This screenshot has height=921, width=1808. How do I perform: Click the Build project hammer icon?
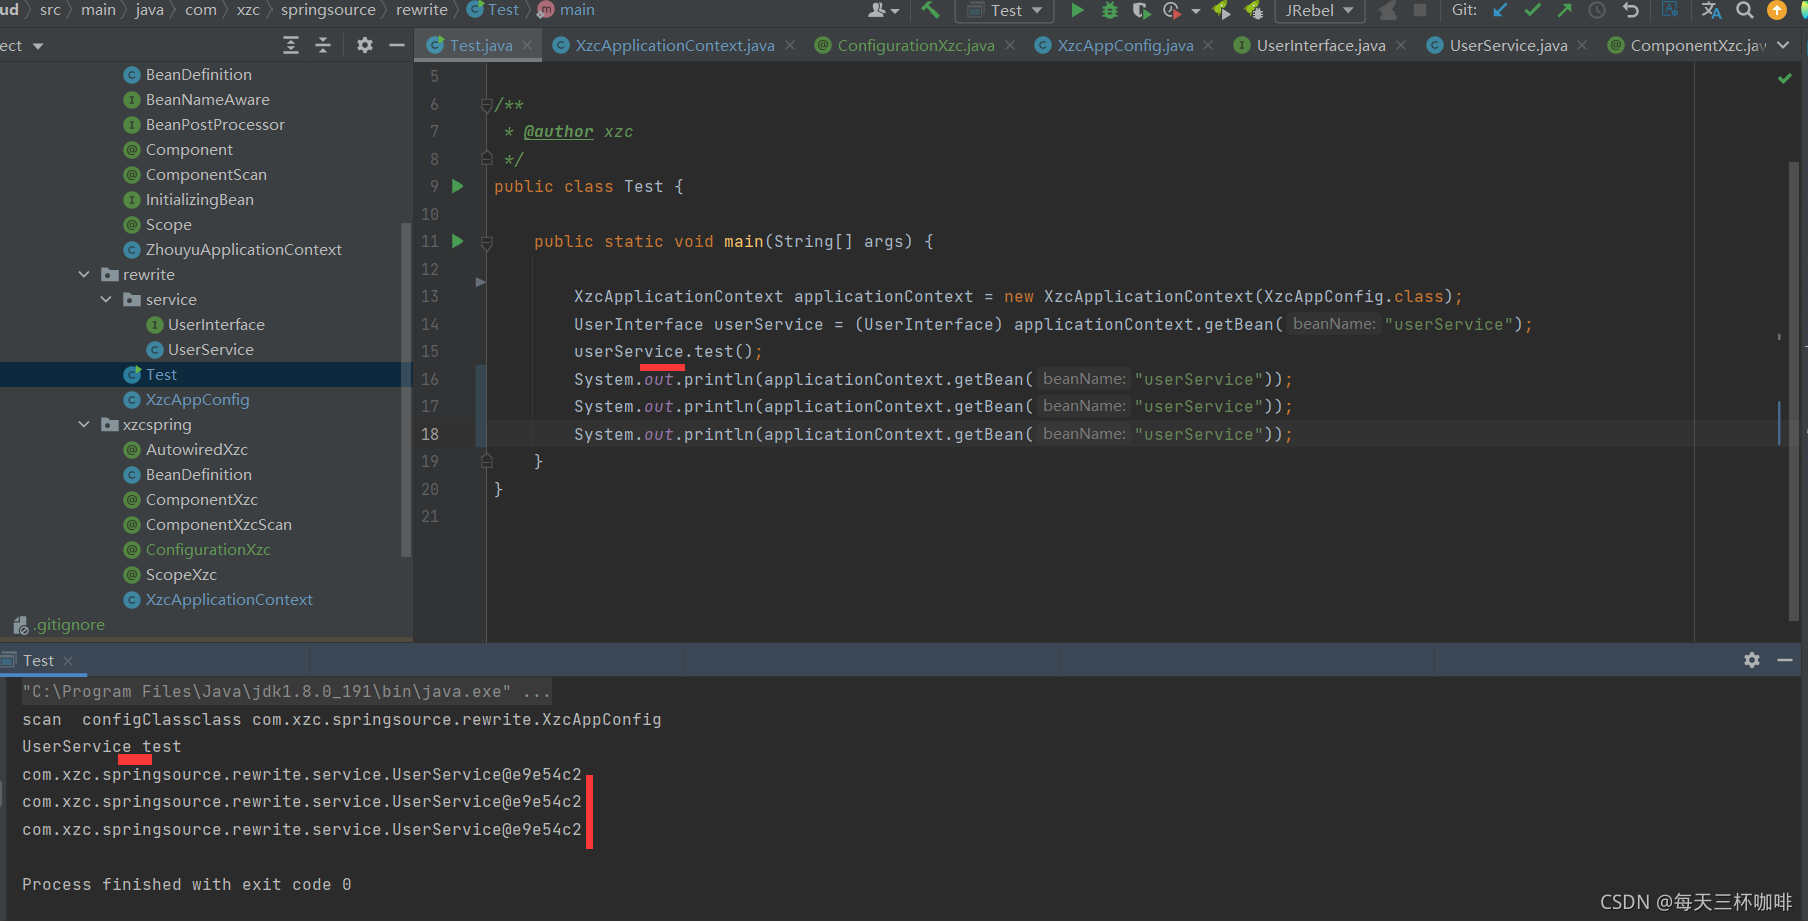(x=930, y=10)
